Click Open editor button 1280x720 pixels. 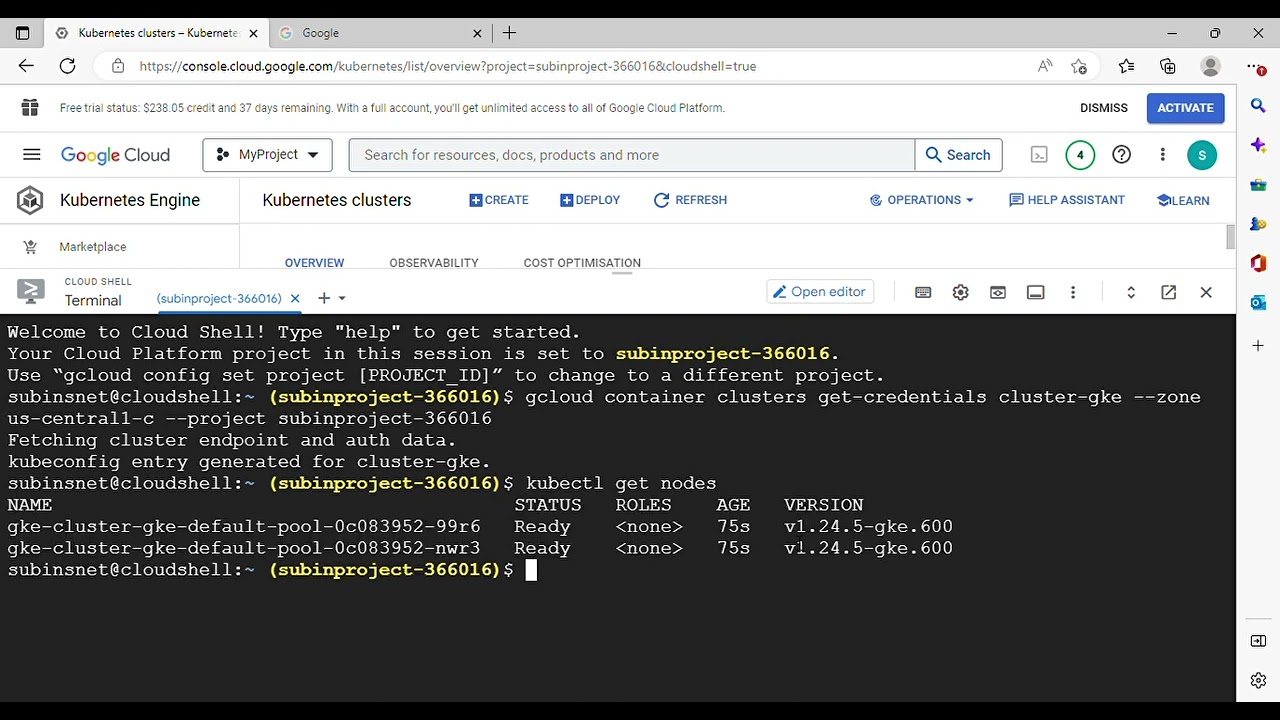pyautogui.click(x=820, y=292)
